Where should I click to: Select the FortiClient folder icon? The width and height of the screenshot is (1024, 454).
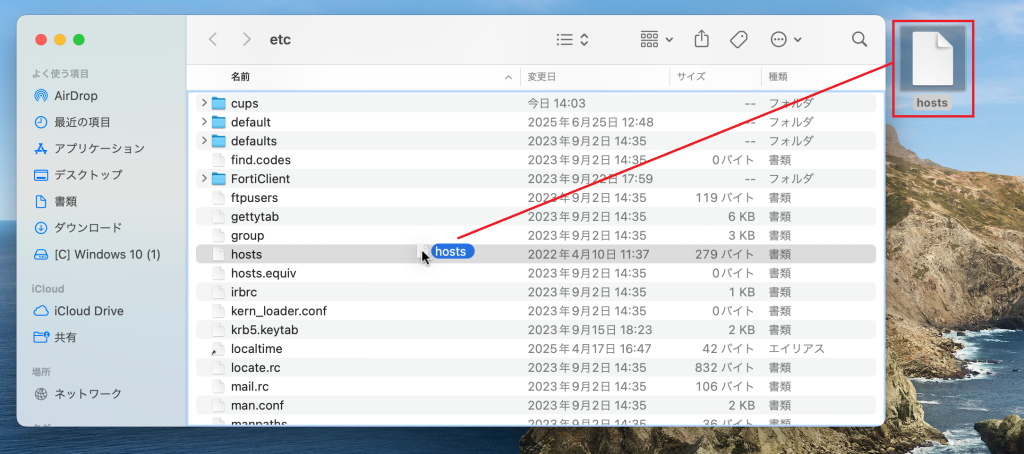coord(219,179)
